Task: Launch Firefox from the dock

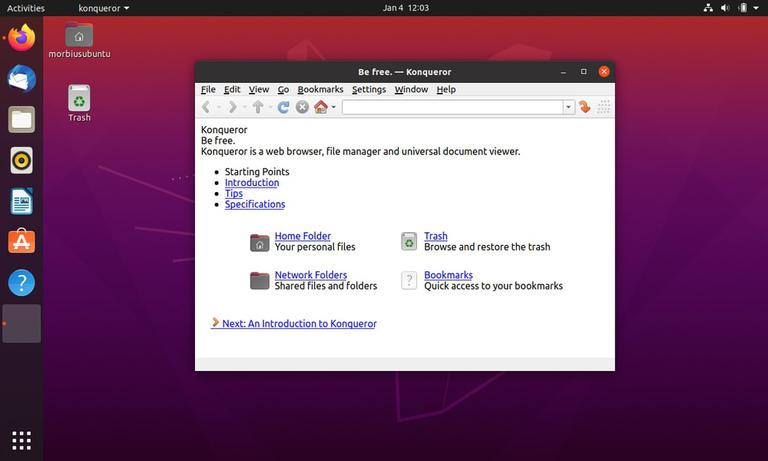Action: pos(22,38)
